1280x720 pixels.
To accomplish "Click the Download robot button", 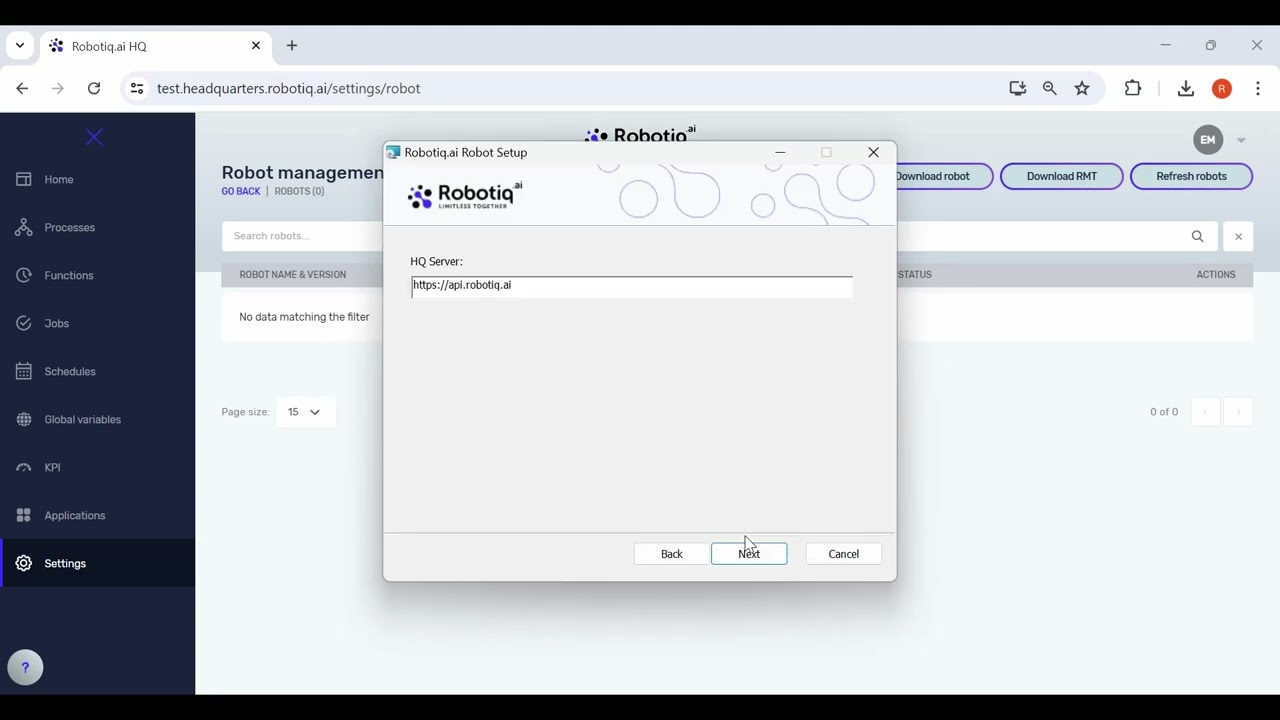I will (x=944, y=177).
